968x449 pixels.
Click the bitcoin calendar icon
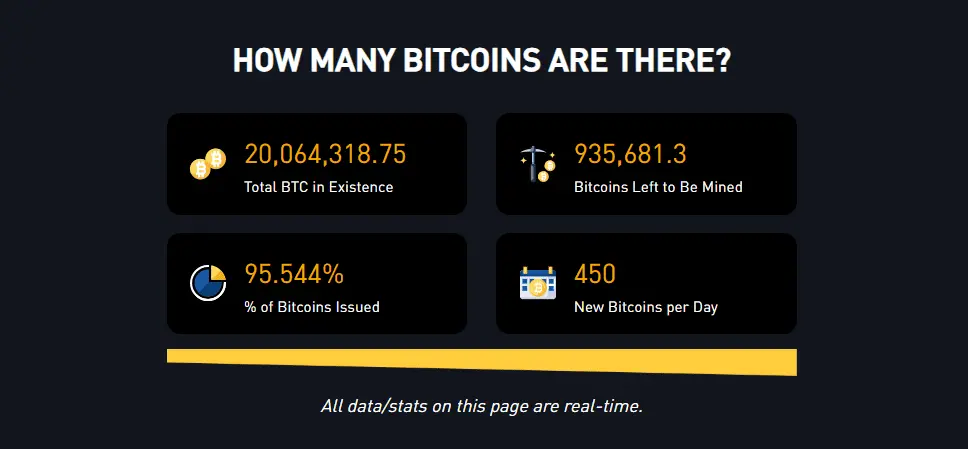tap(538, 283)
